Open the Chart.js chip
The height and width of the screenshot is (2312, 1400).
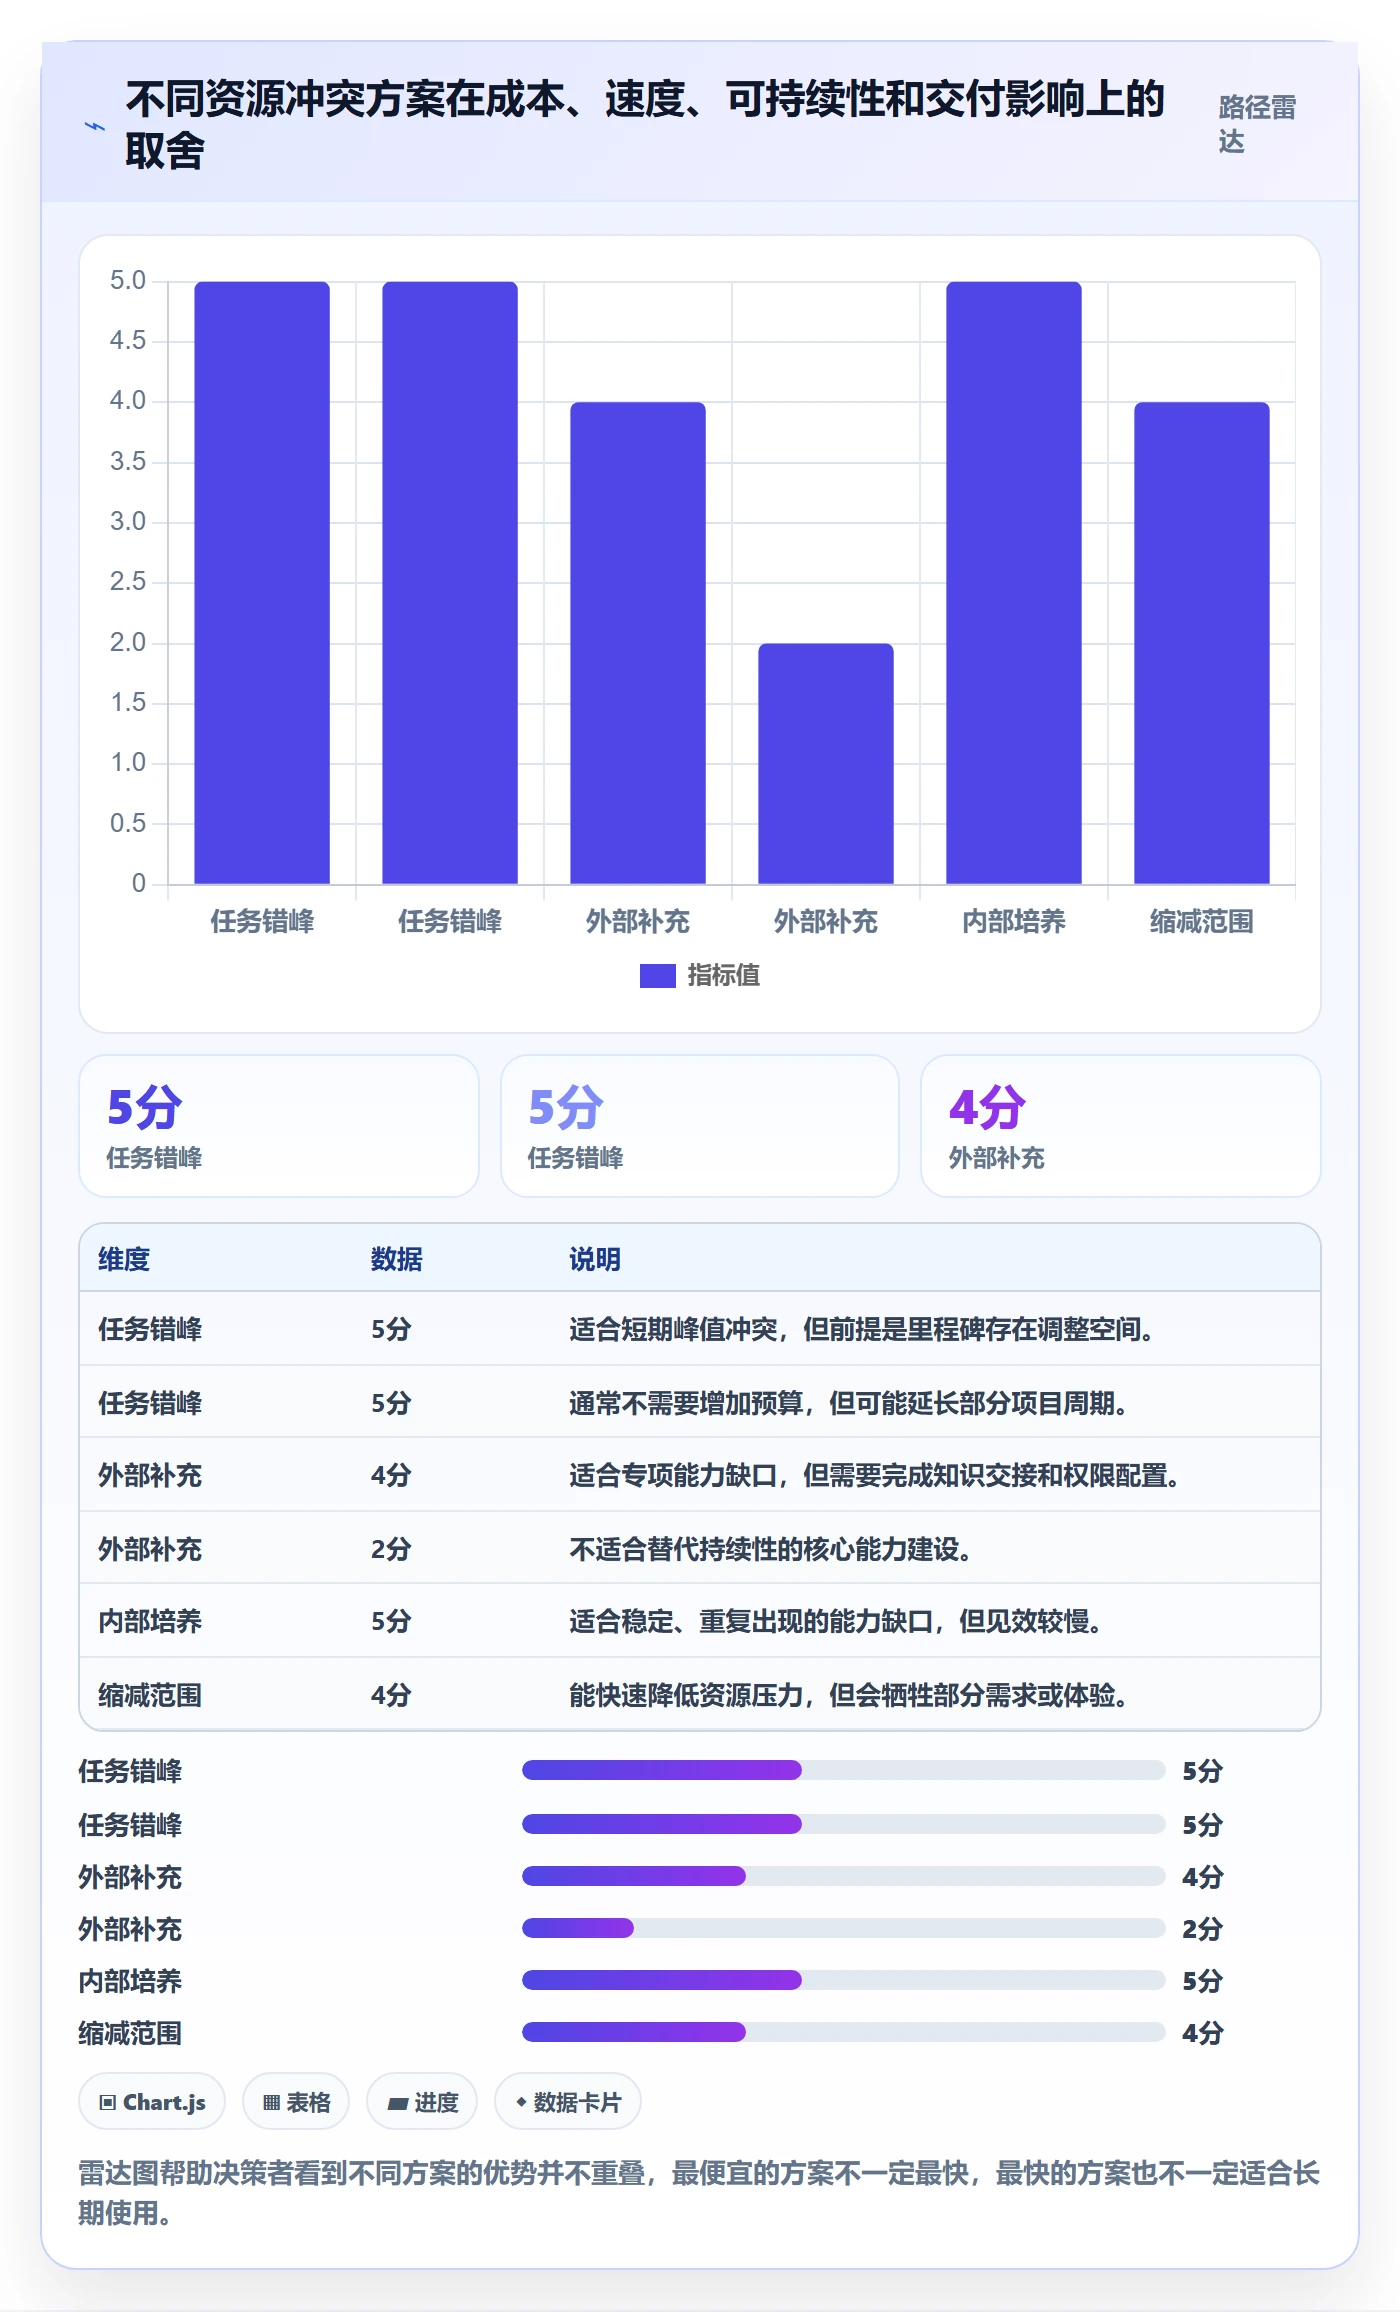coord(152,2102)
